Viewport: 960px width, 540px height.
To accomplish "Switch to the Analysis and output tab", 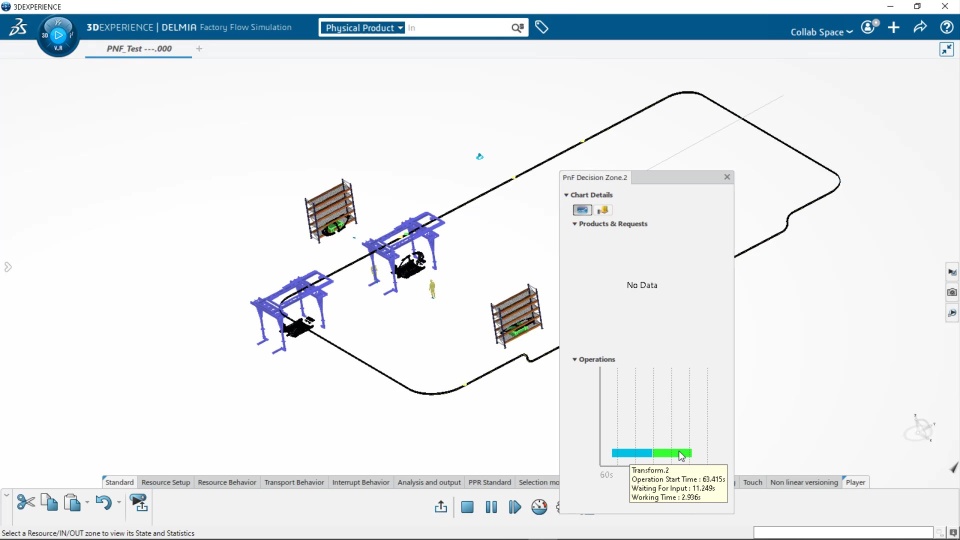I will pos(429,482).
